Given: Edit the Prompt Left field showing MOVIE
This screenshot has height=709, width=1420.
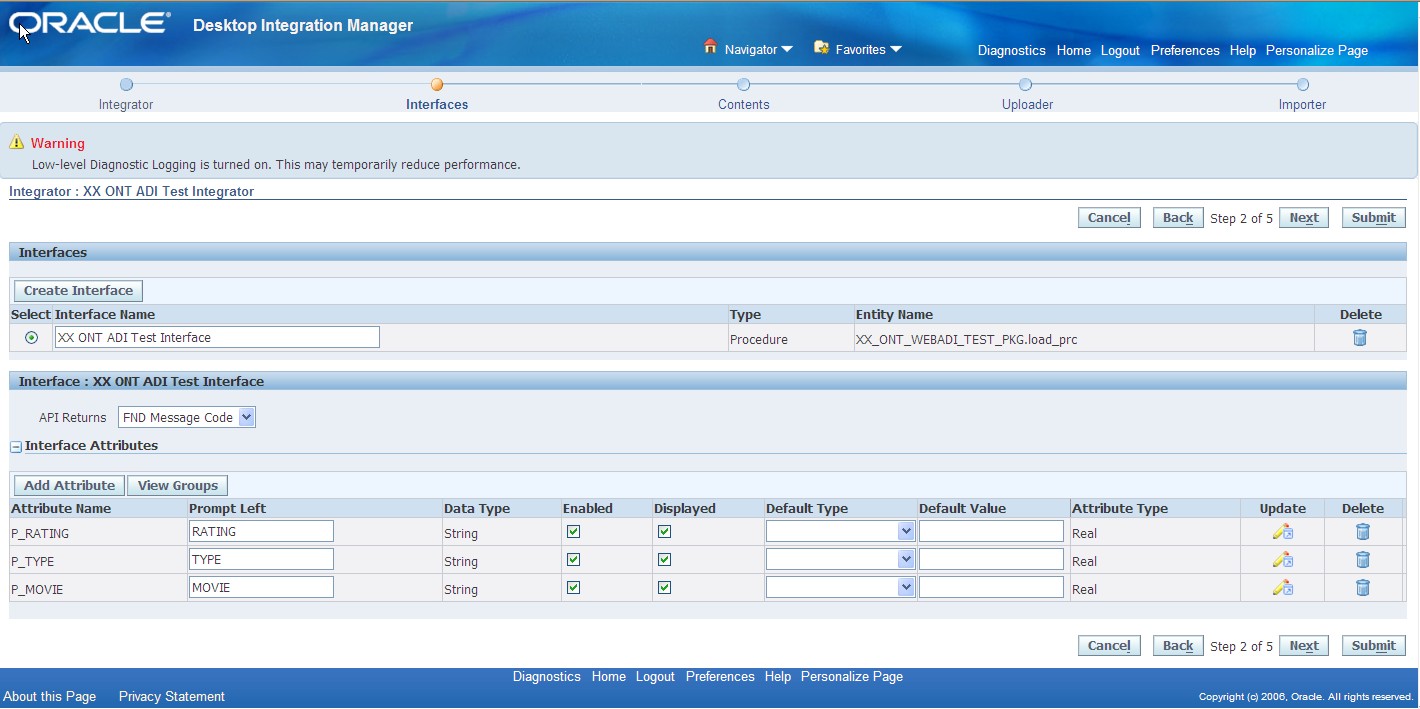Looking at the screenshot, I should click(x=261, y=586).
